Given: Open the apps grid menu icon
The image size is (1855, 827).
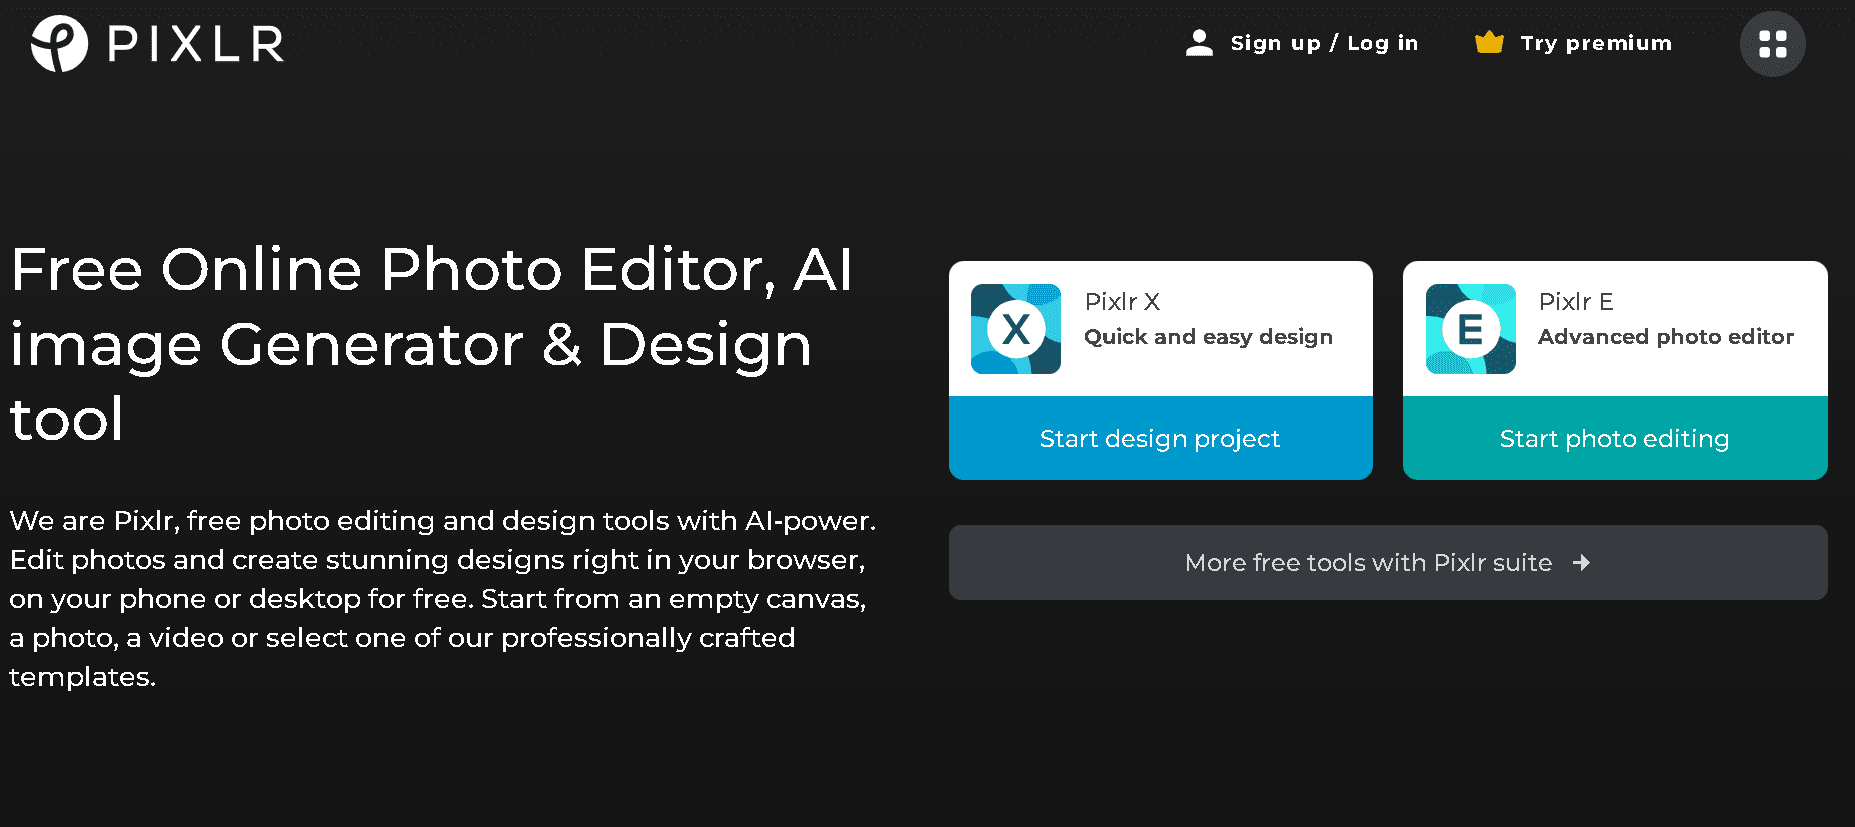Looking at the screenshot, I should [1772, 44].
